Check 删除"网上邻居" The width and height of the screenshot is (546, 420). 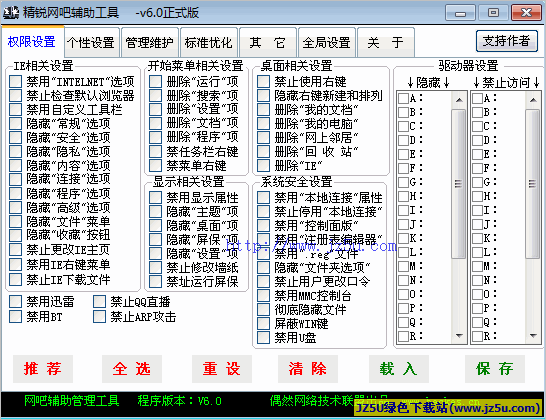tap(264, 138)
